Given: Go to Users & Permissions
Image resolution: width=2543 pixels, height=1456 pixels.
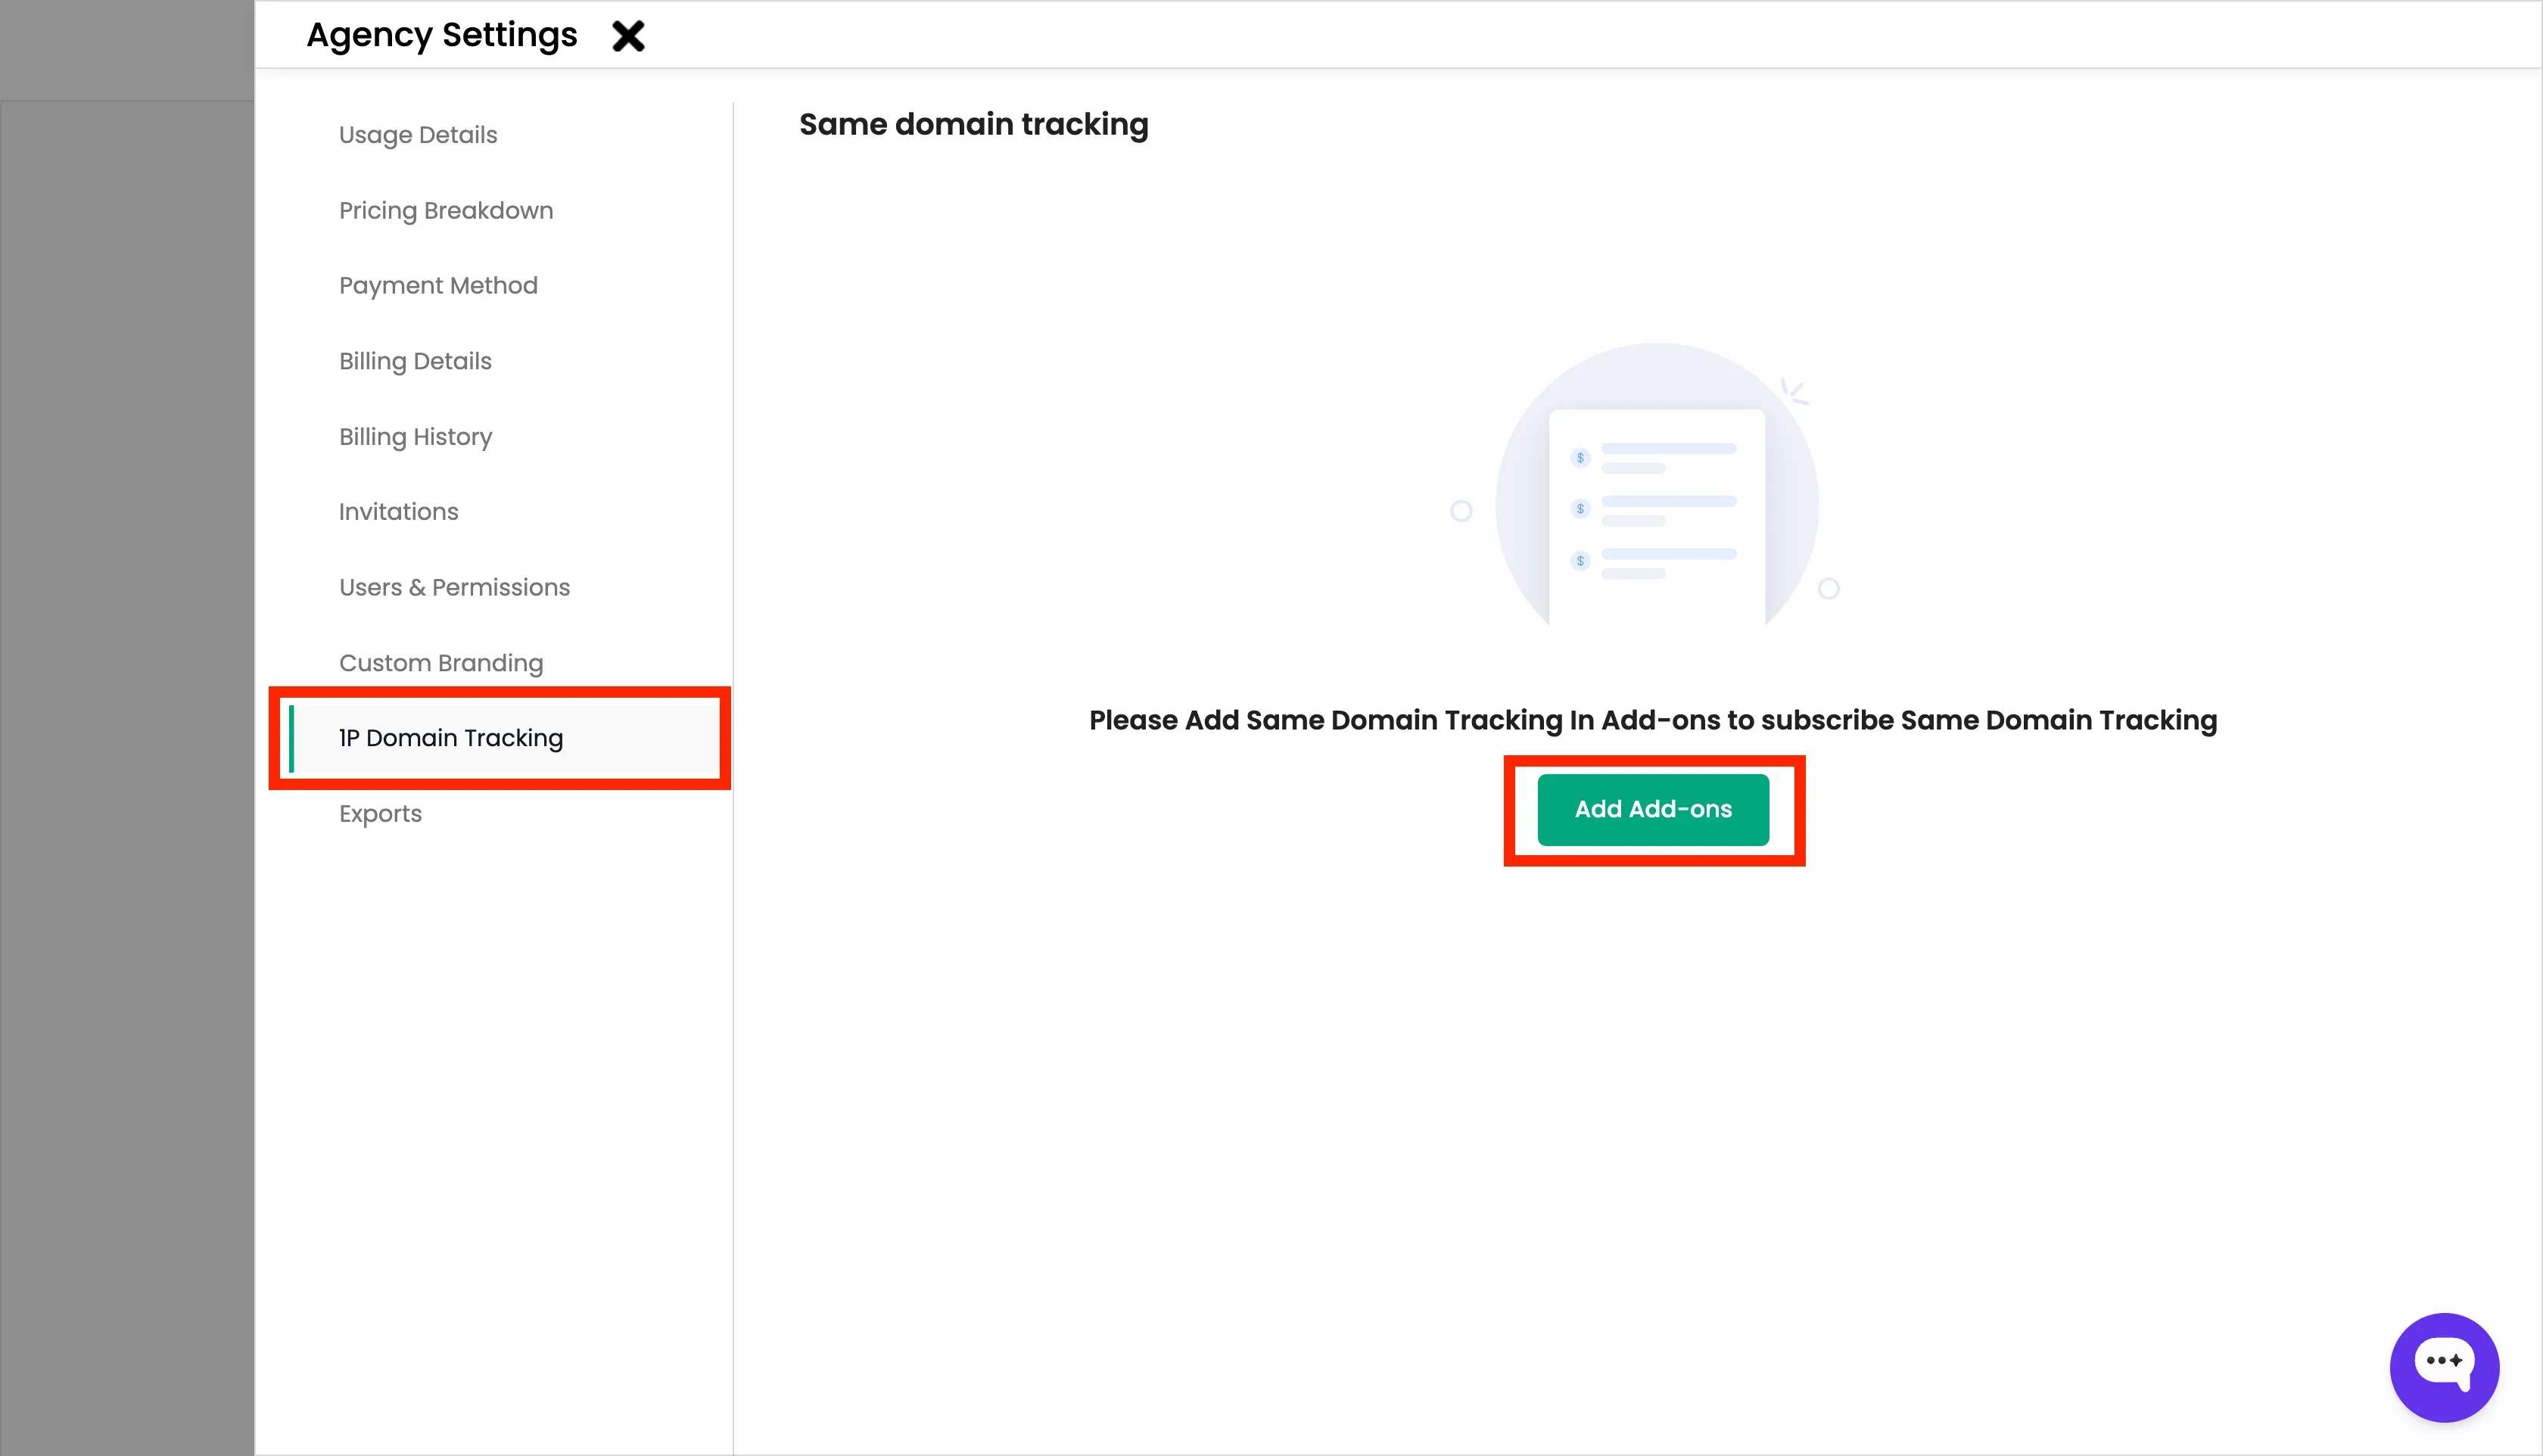Looking at the screenshot, I should [x=454, y=587].
